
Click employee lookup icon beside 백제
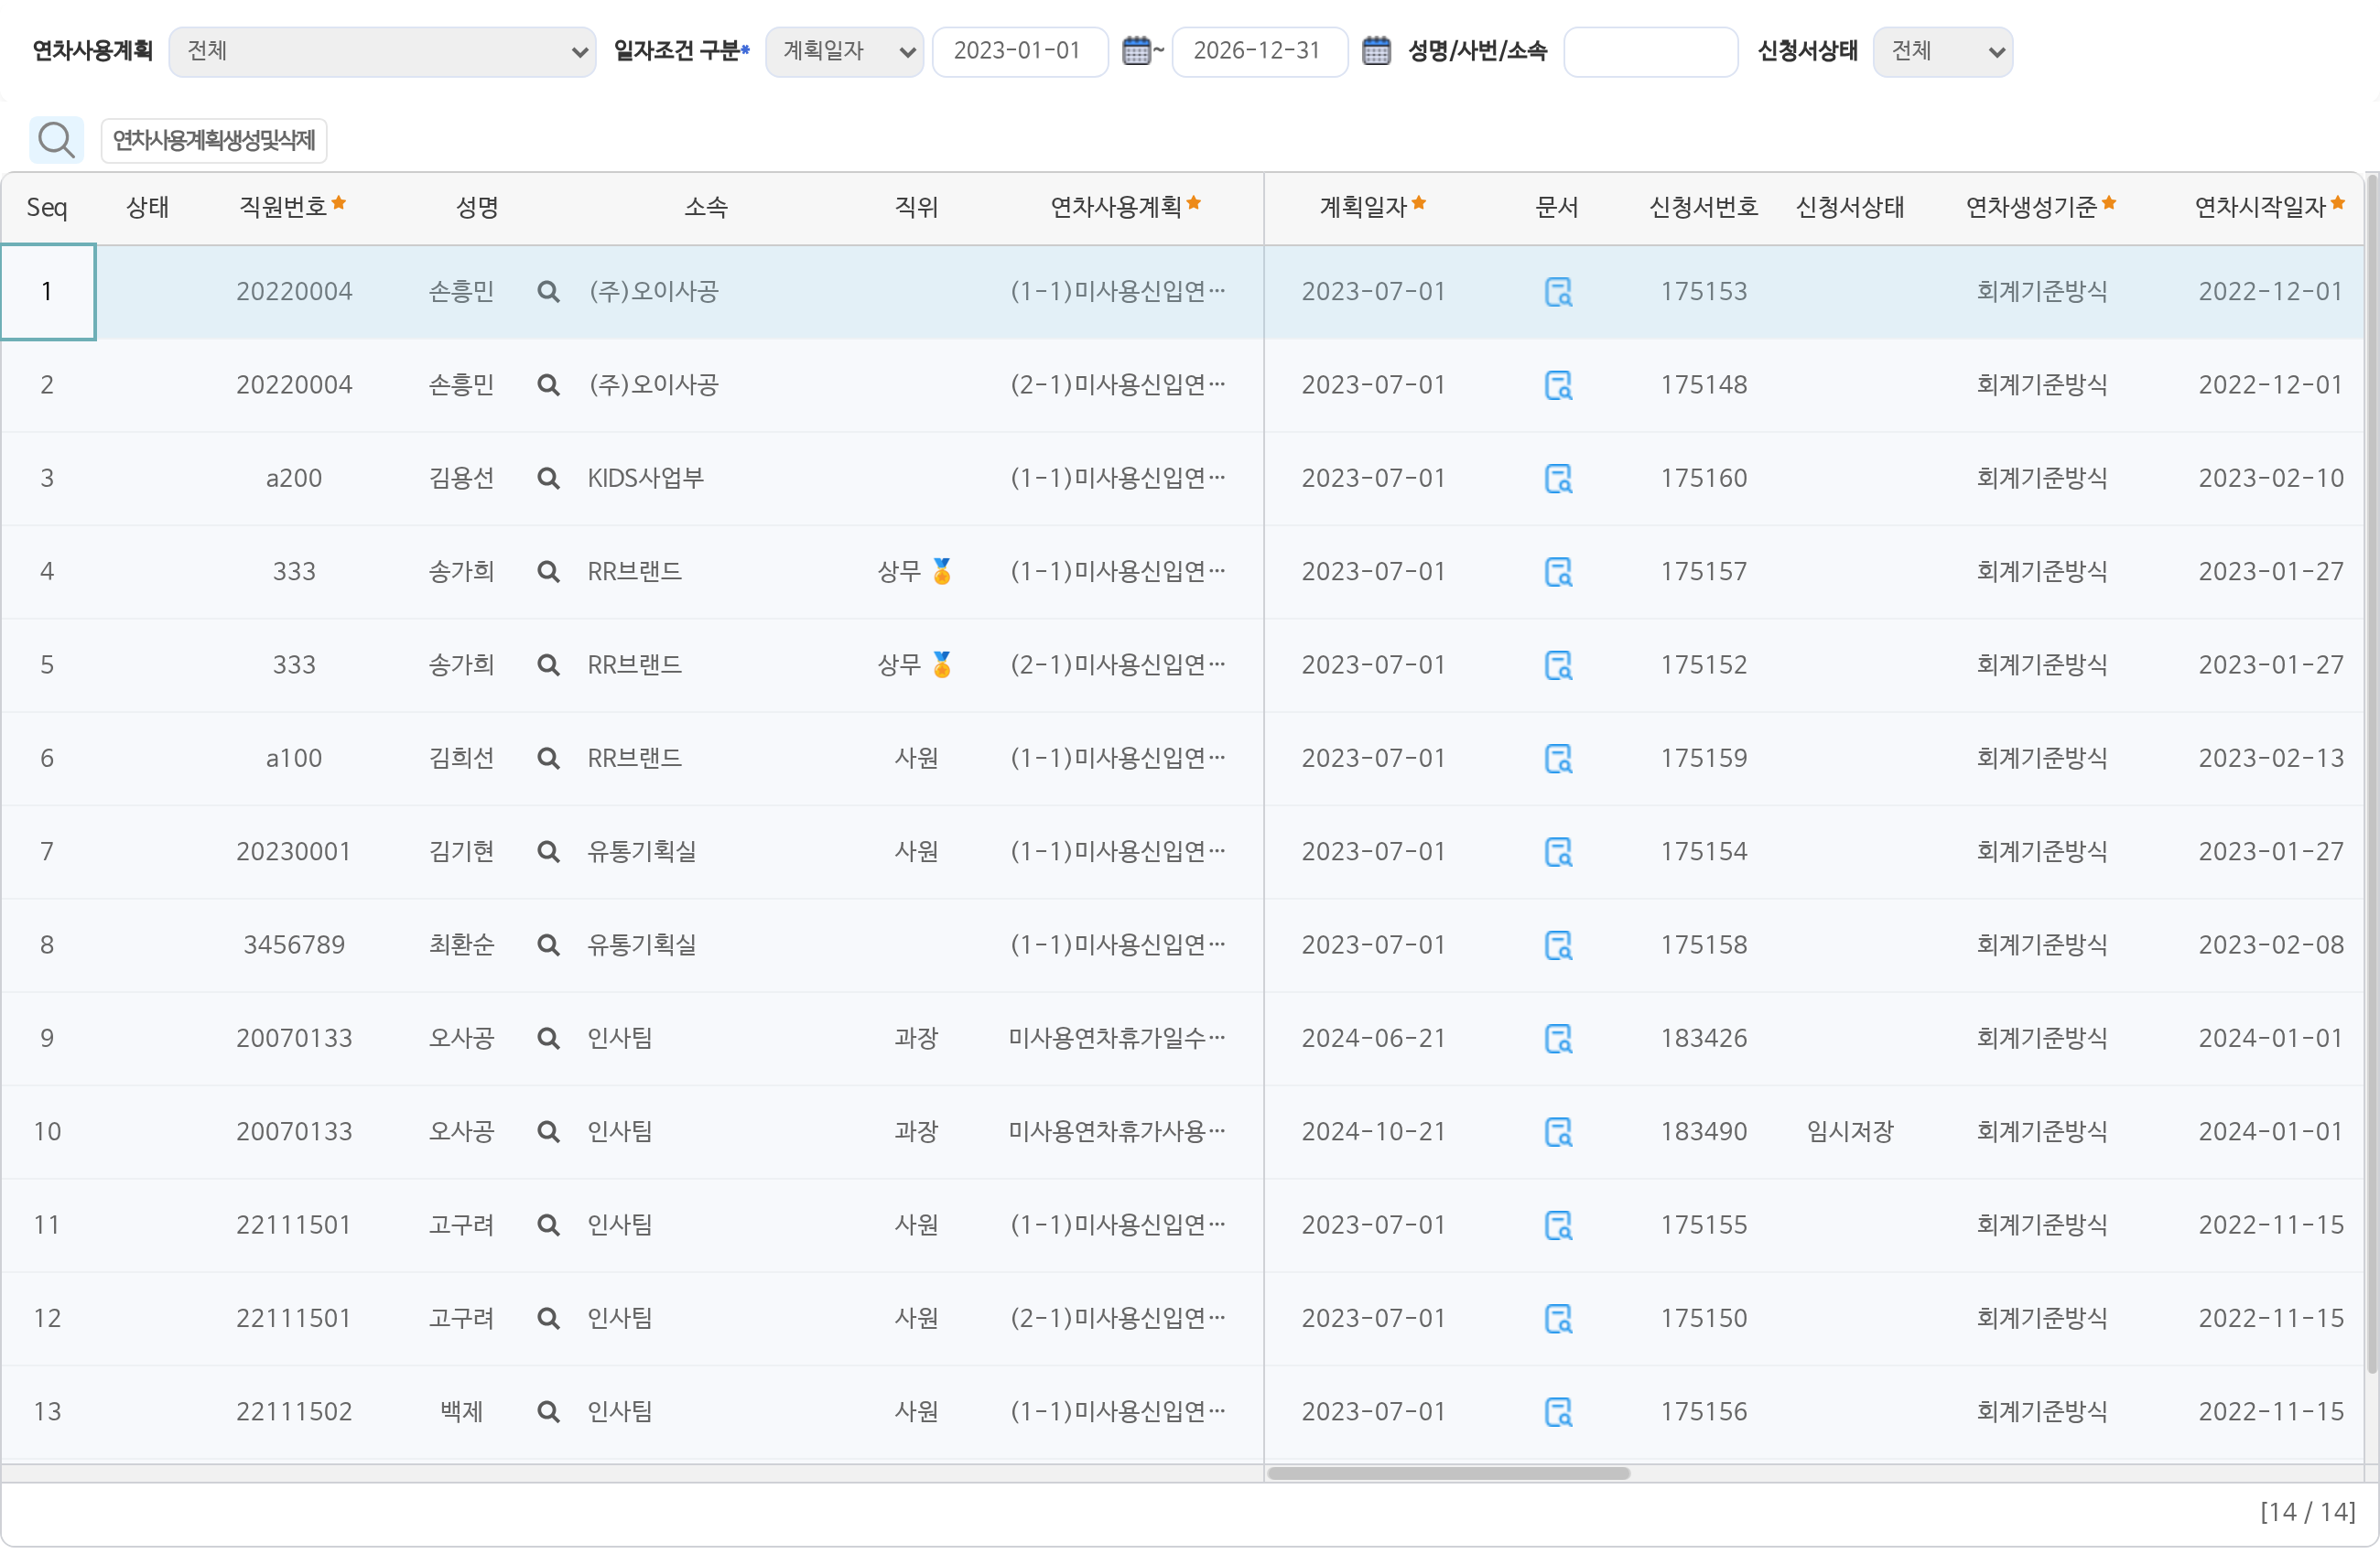point(548,1412)
